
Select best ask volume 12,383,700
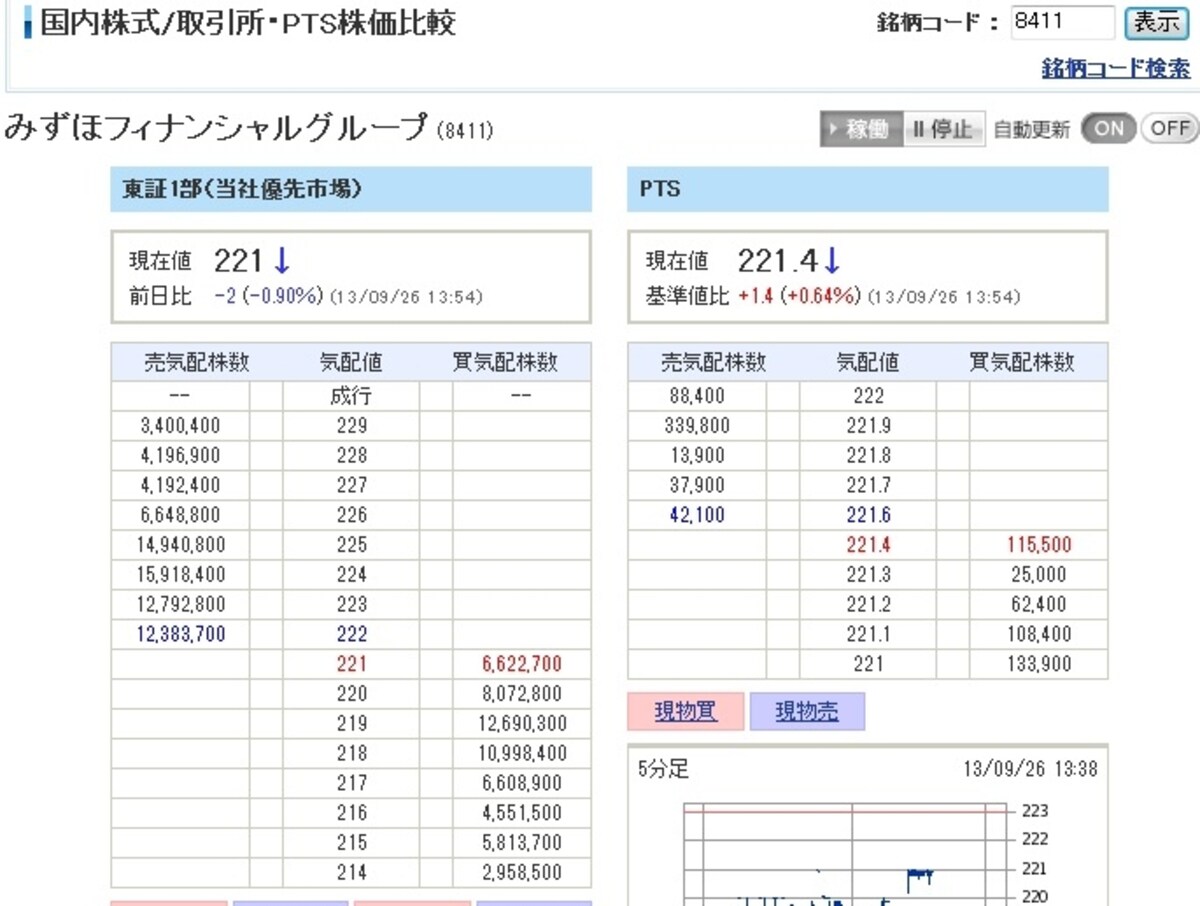[x=179, y=634]
